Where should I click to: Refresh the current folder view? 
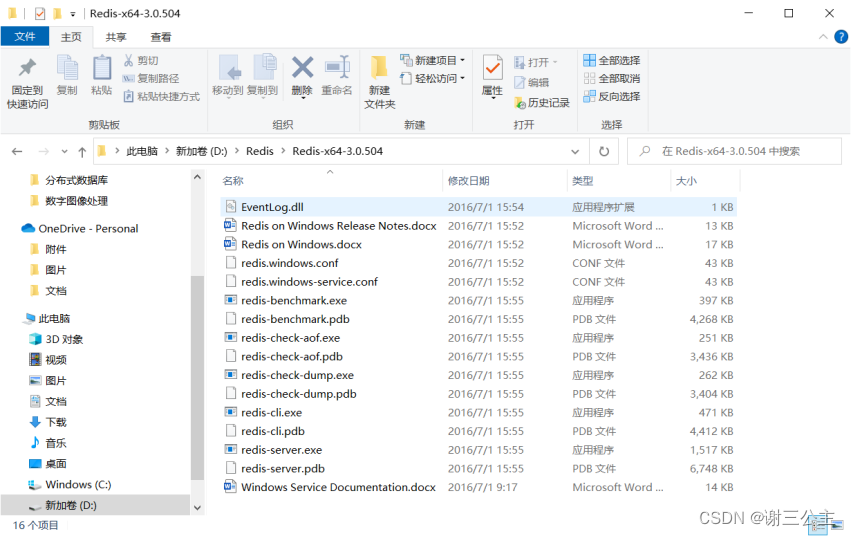click(x=604, y=151)
